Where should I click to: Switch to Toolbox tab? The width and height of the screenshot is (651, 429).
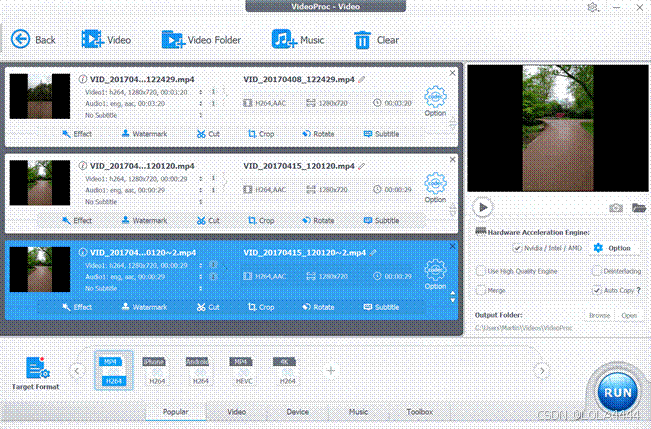[x=419, y=412]
